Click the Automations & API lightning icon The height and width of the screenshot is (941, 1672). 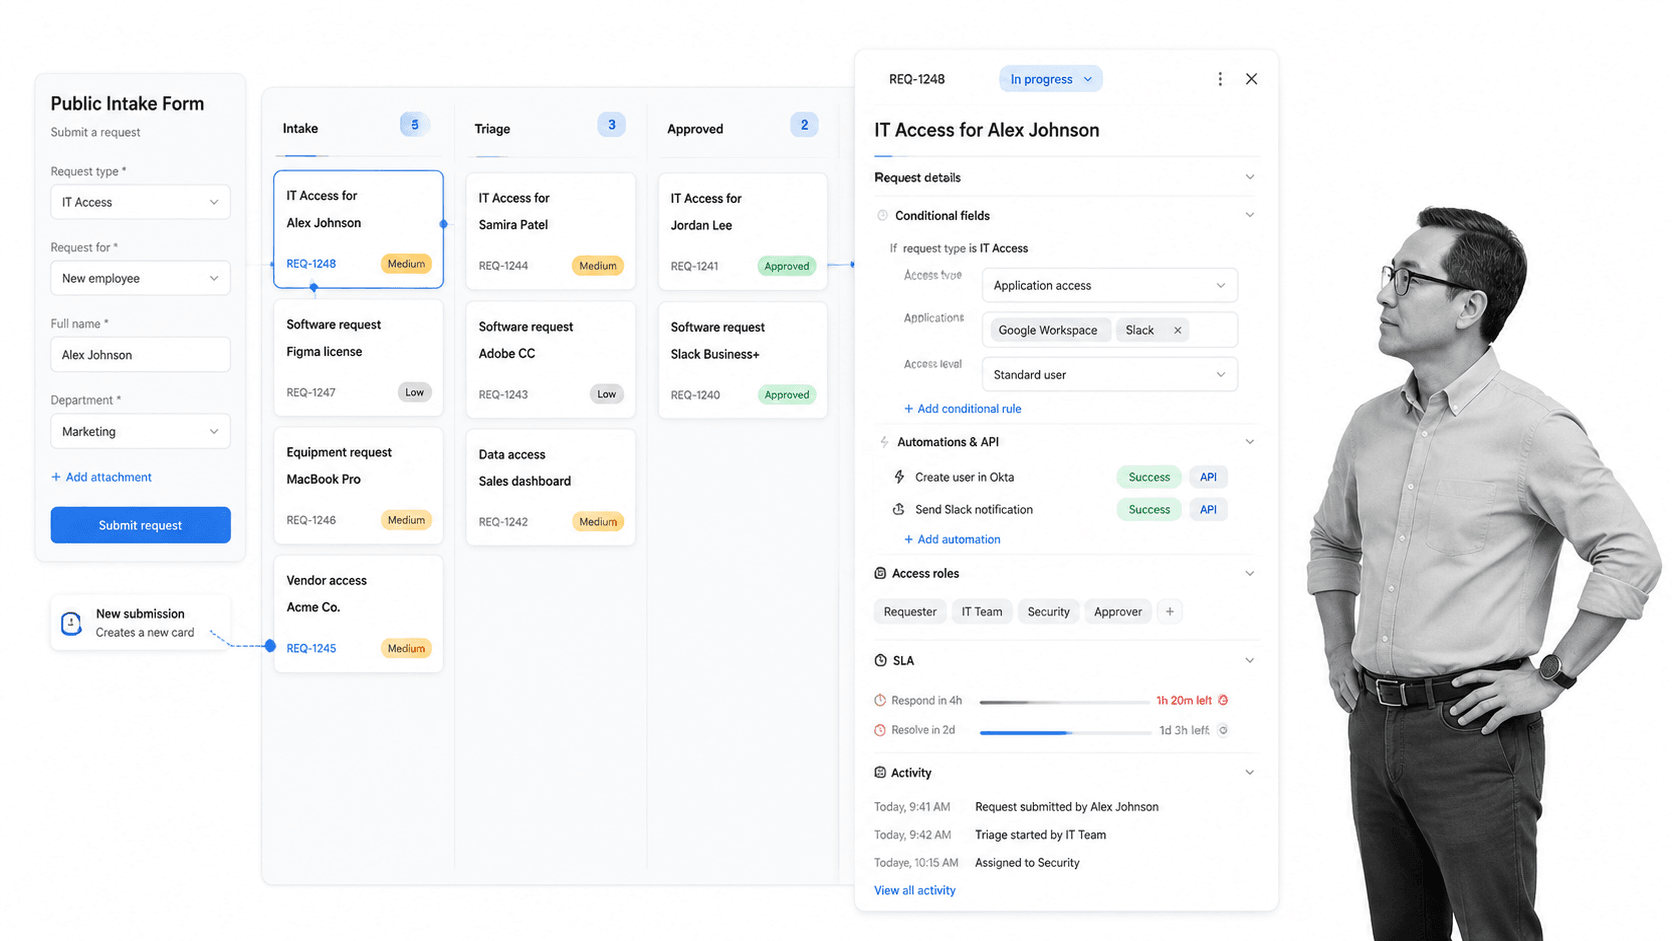884,442
